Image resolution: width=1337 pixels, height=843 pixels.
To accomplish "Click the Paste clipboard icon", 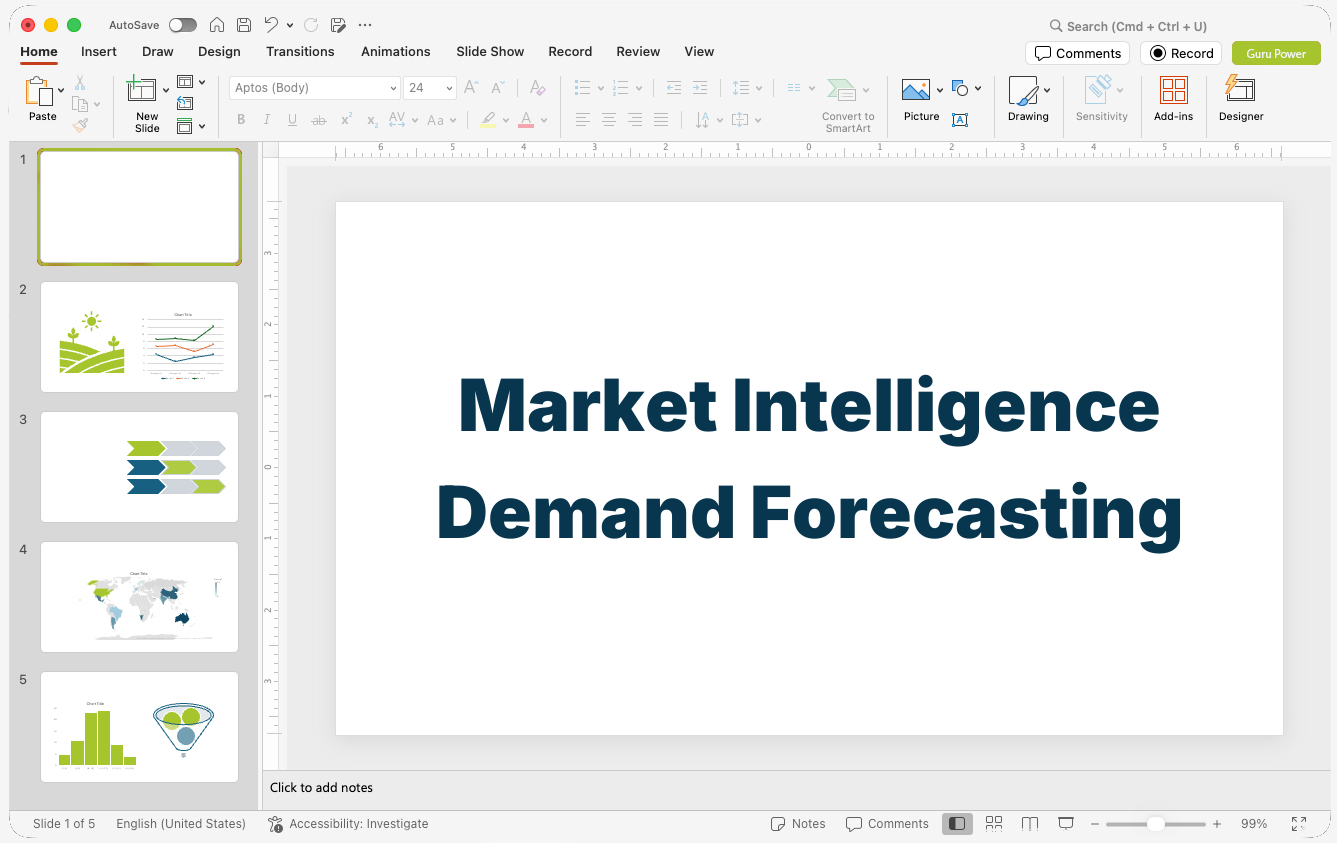I will [x=39, y=92].
